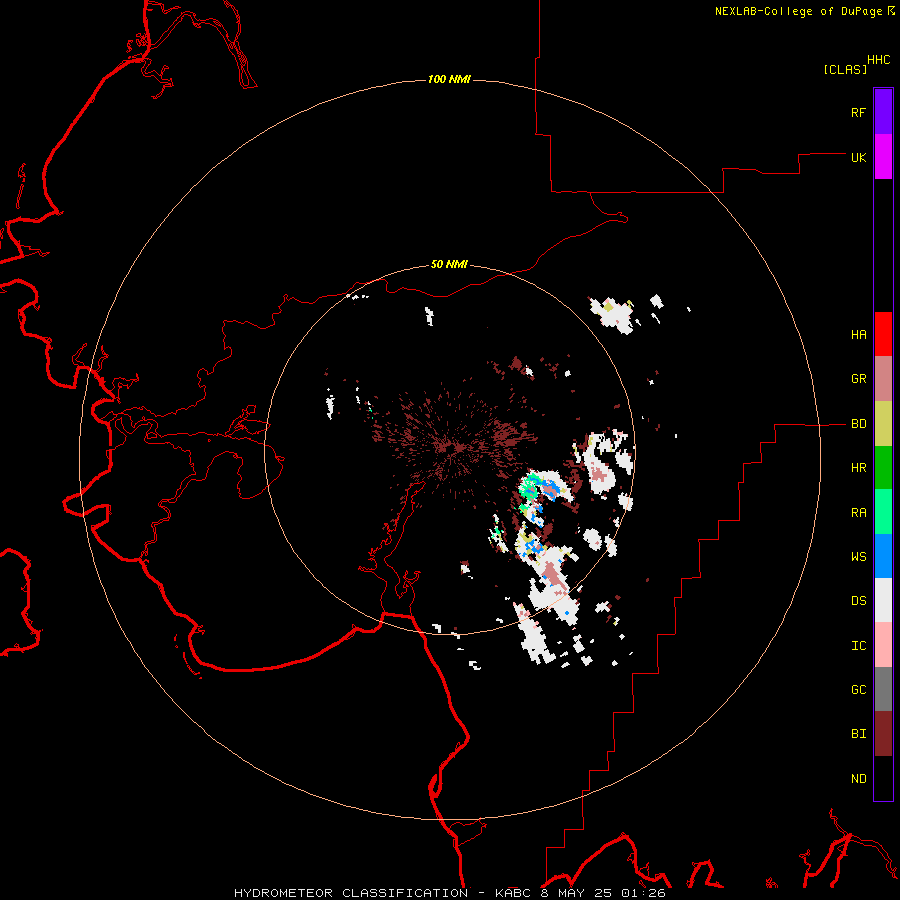The image size is (900, 900).
Task: Click the 'RA' legend label
Action: (x=858, y=513)
